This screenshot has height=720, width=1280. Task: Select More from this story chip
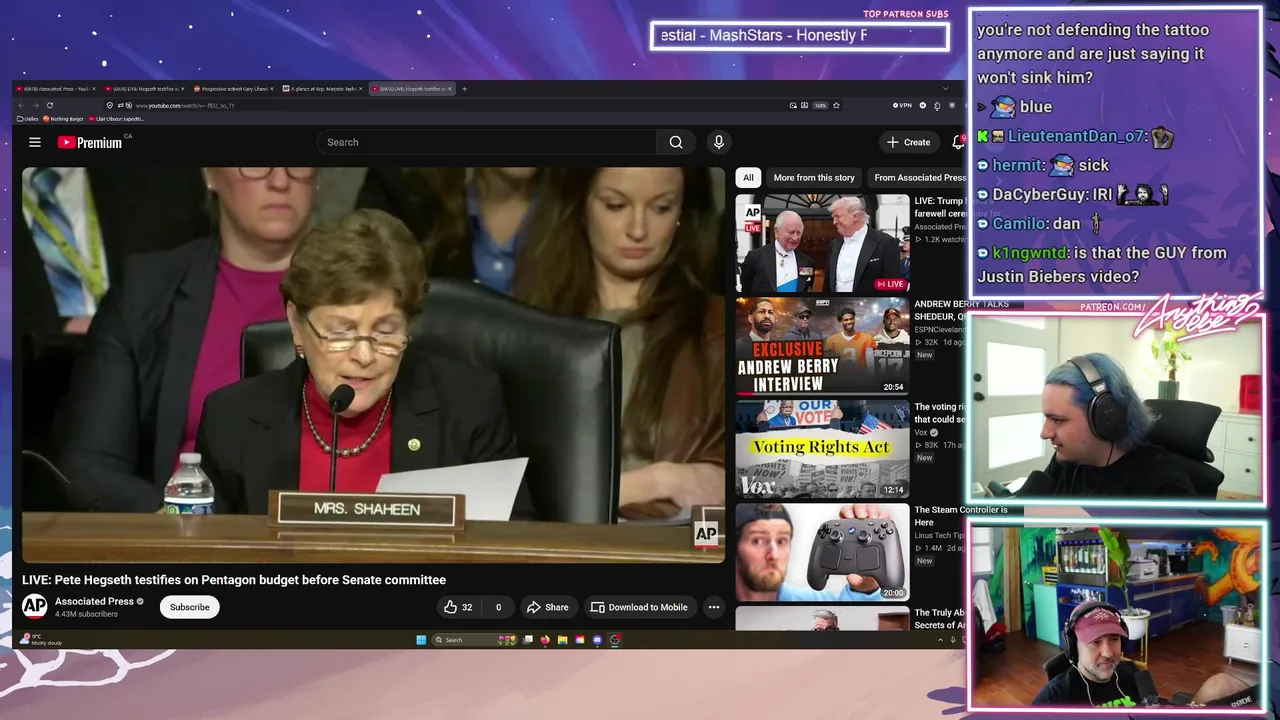[814, 177]
